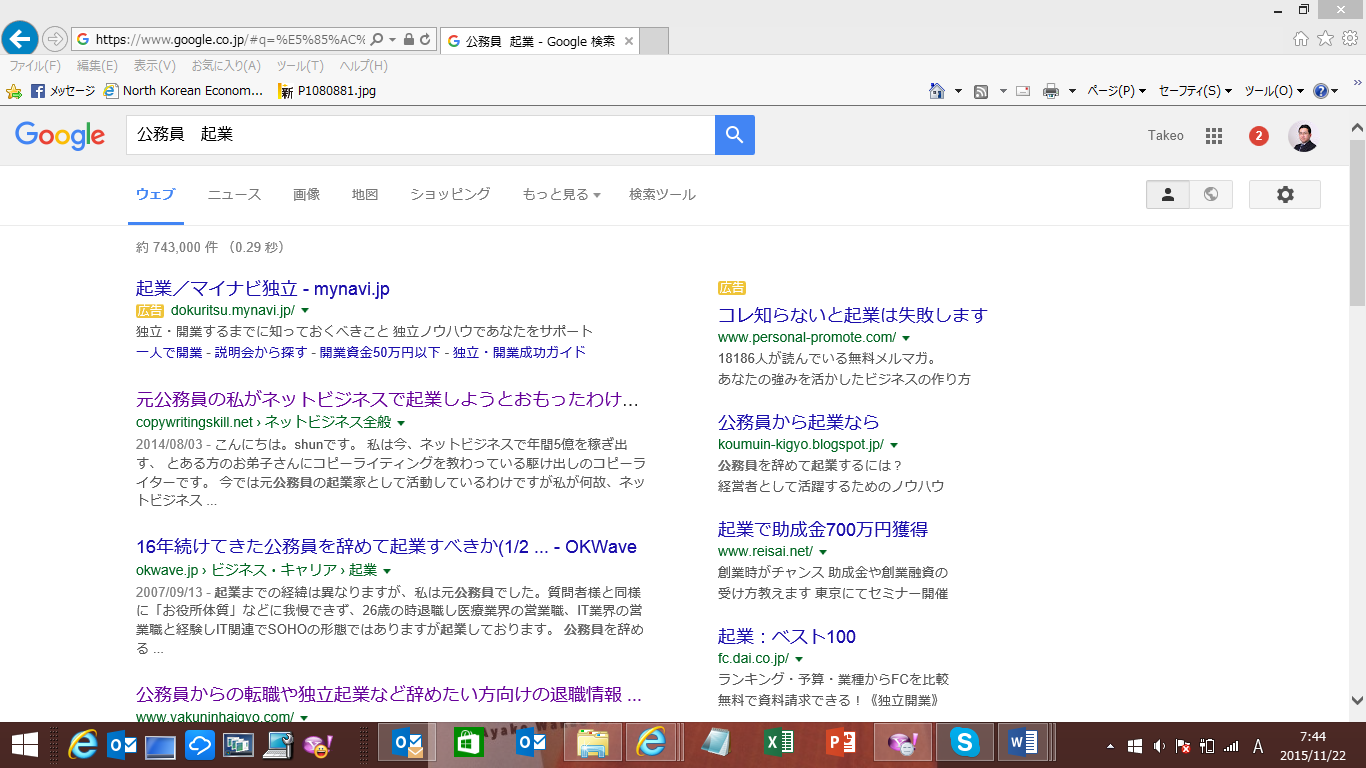Open the ツール(O) command bar dropdown
The height and width of the screenshot is (768, 1366).
1274,91
